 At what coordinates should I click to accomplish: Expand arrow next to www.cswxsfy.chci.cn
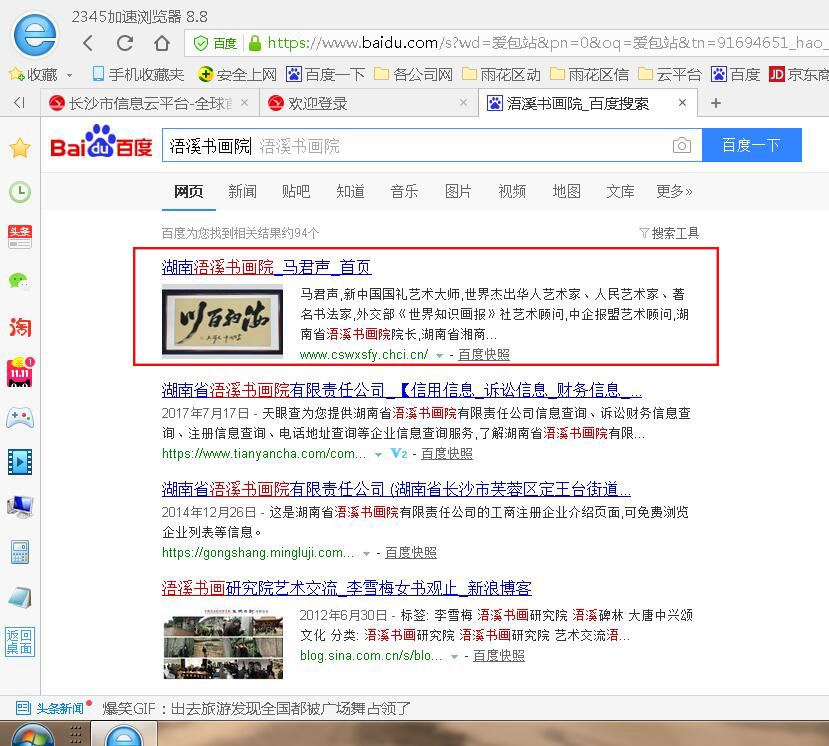[439, 356]
